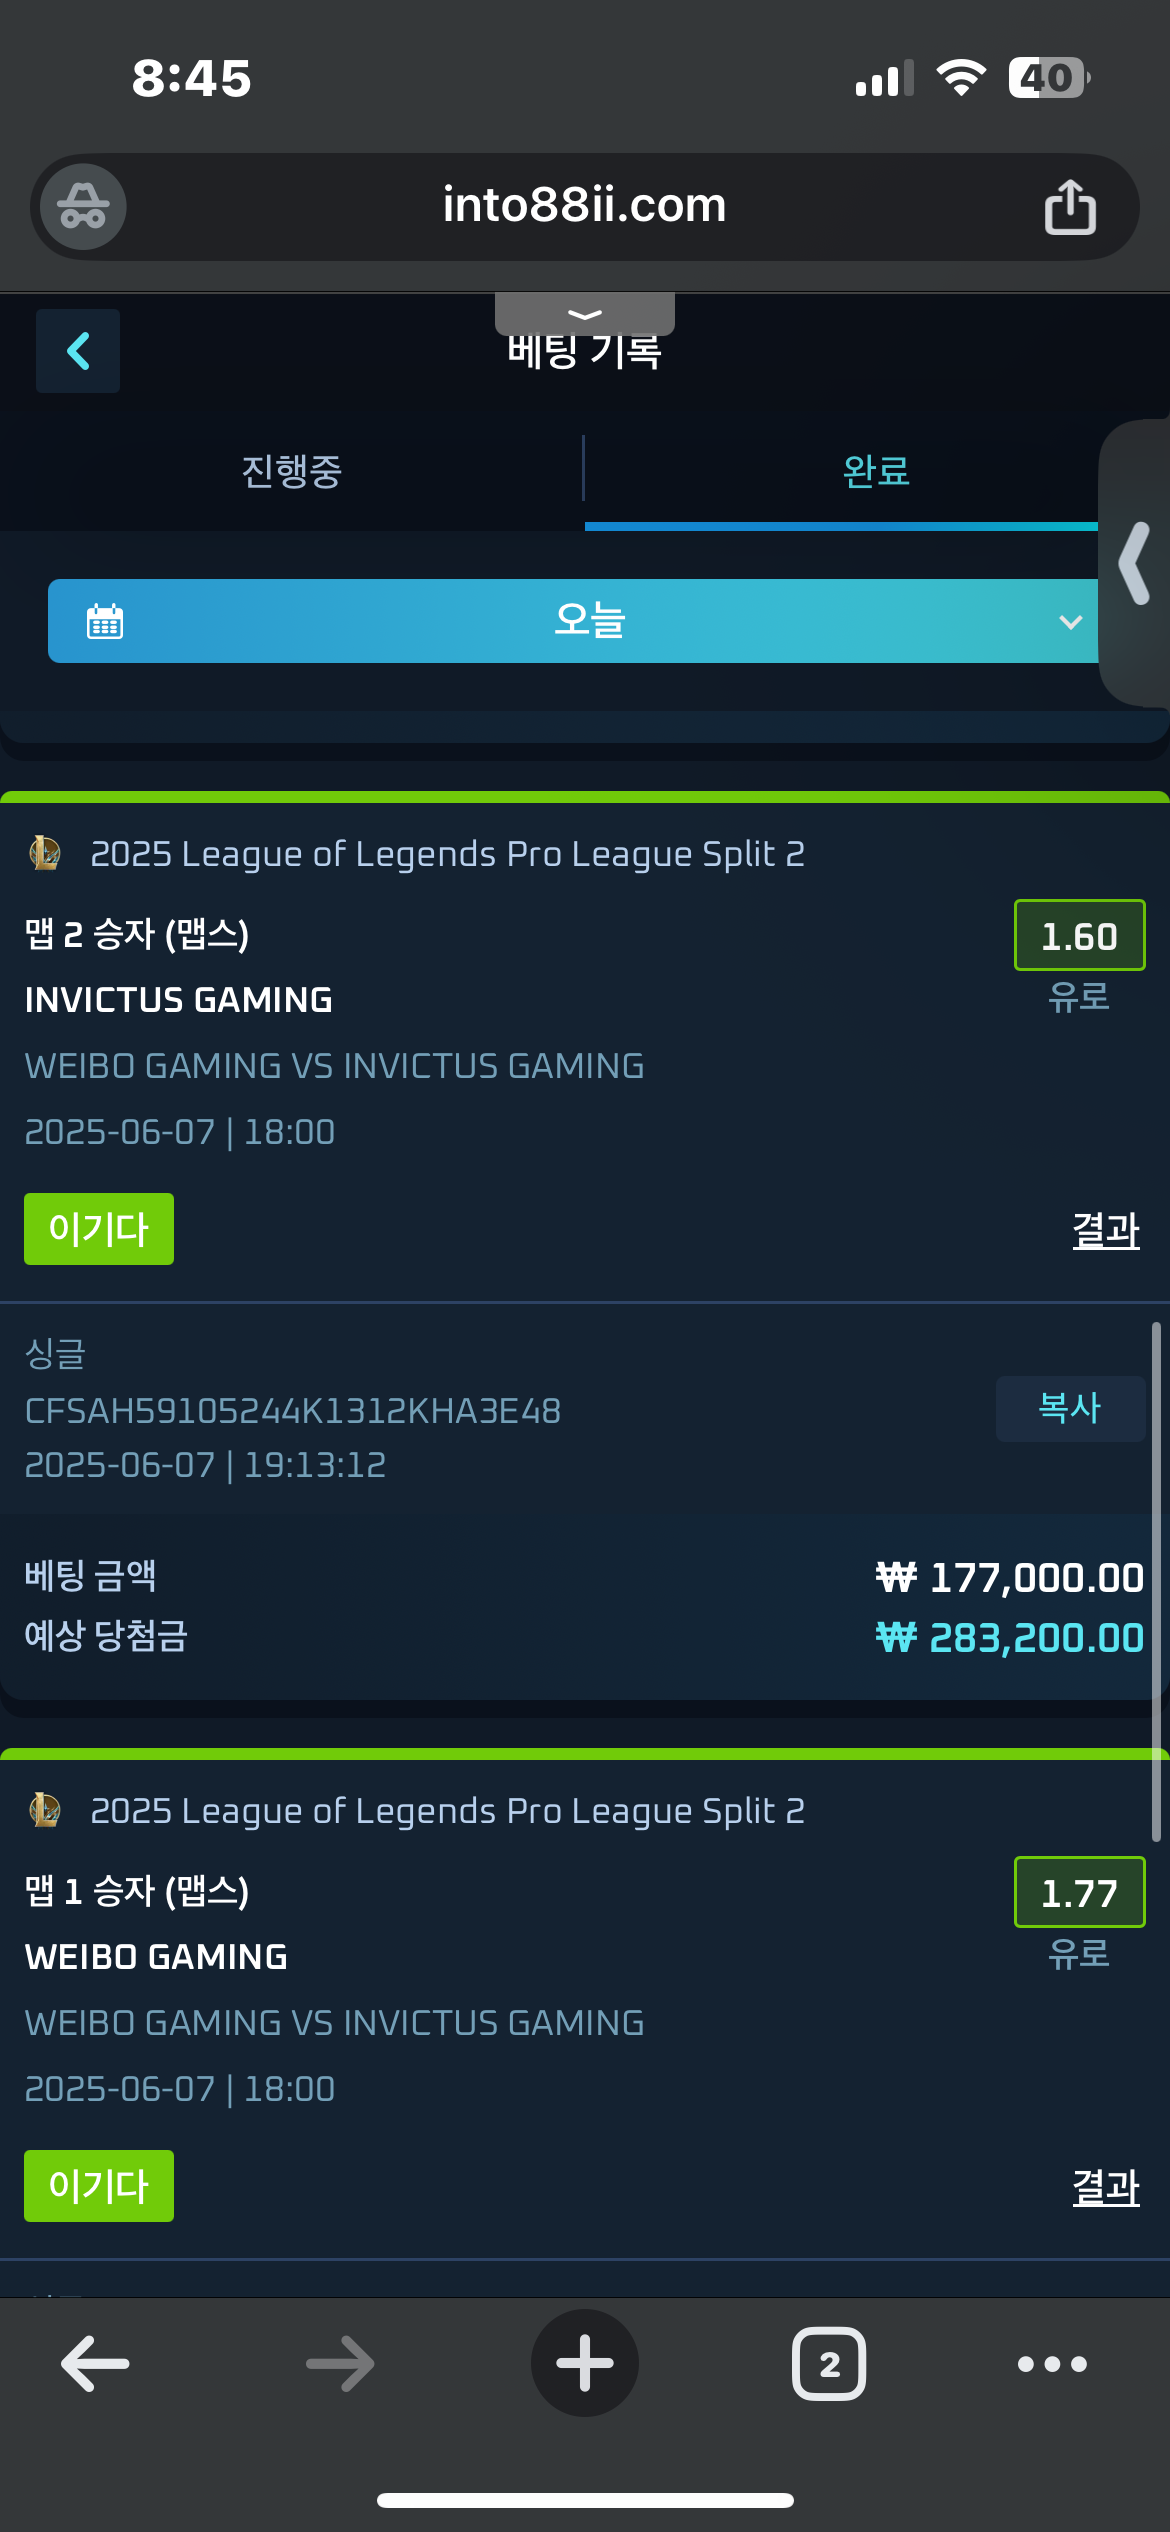The width and height of the screenshot is (1170, 2532).
Task: Open 결과 link for Invictus Gaming bet
Action: (x=1106, y=1230)
